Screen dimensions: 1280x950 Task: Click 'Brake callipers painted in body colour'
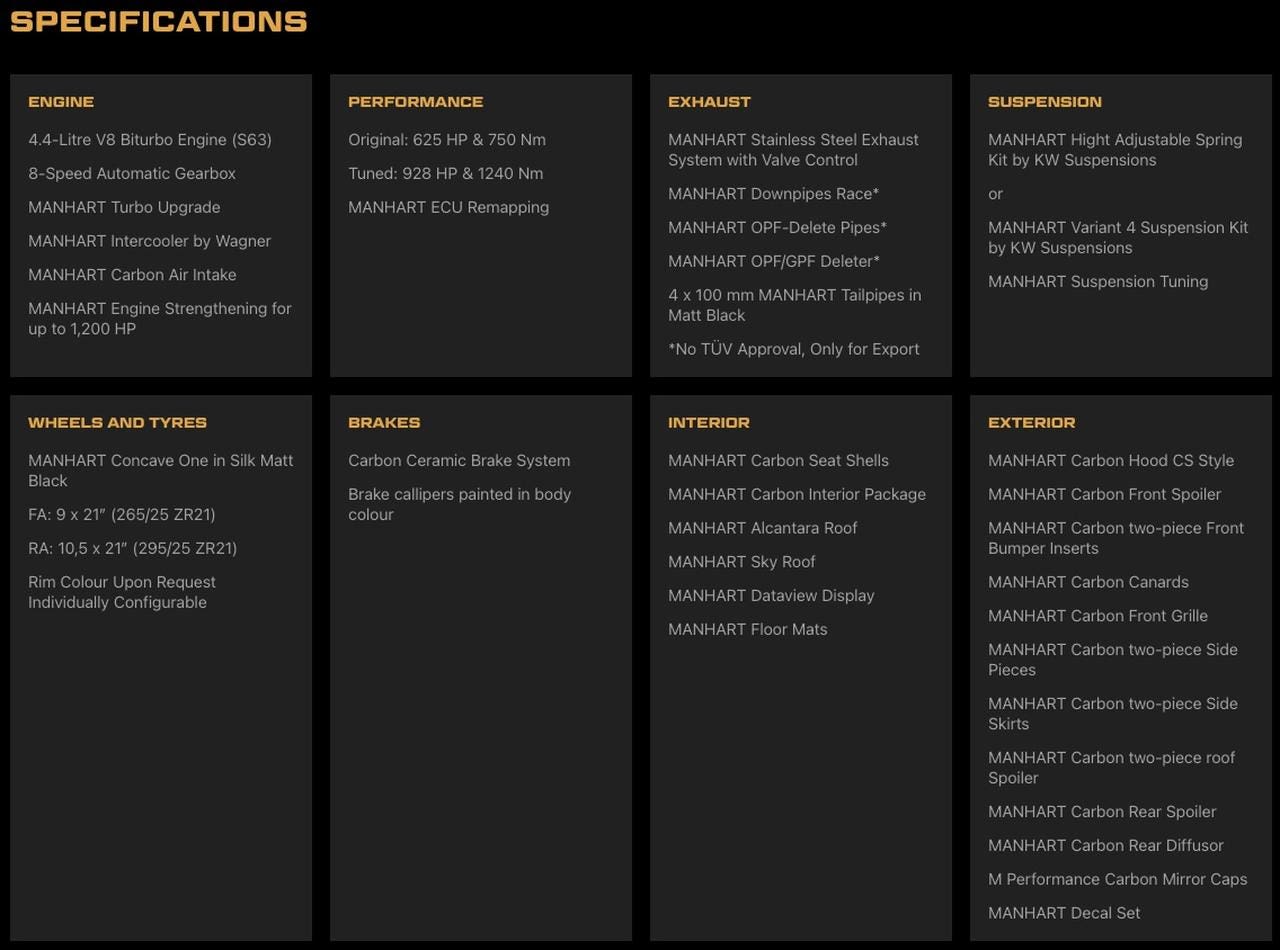pyautogui.click(x=460, y=504)
